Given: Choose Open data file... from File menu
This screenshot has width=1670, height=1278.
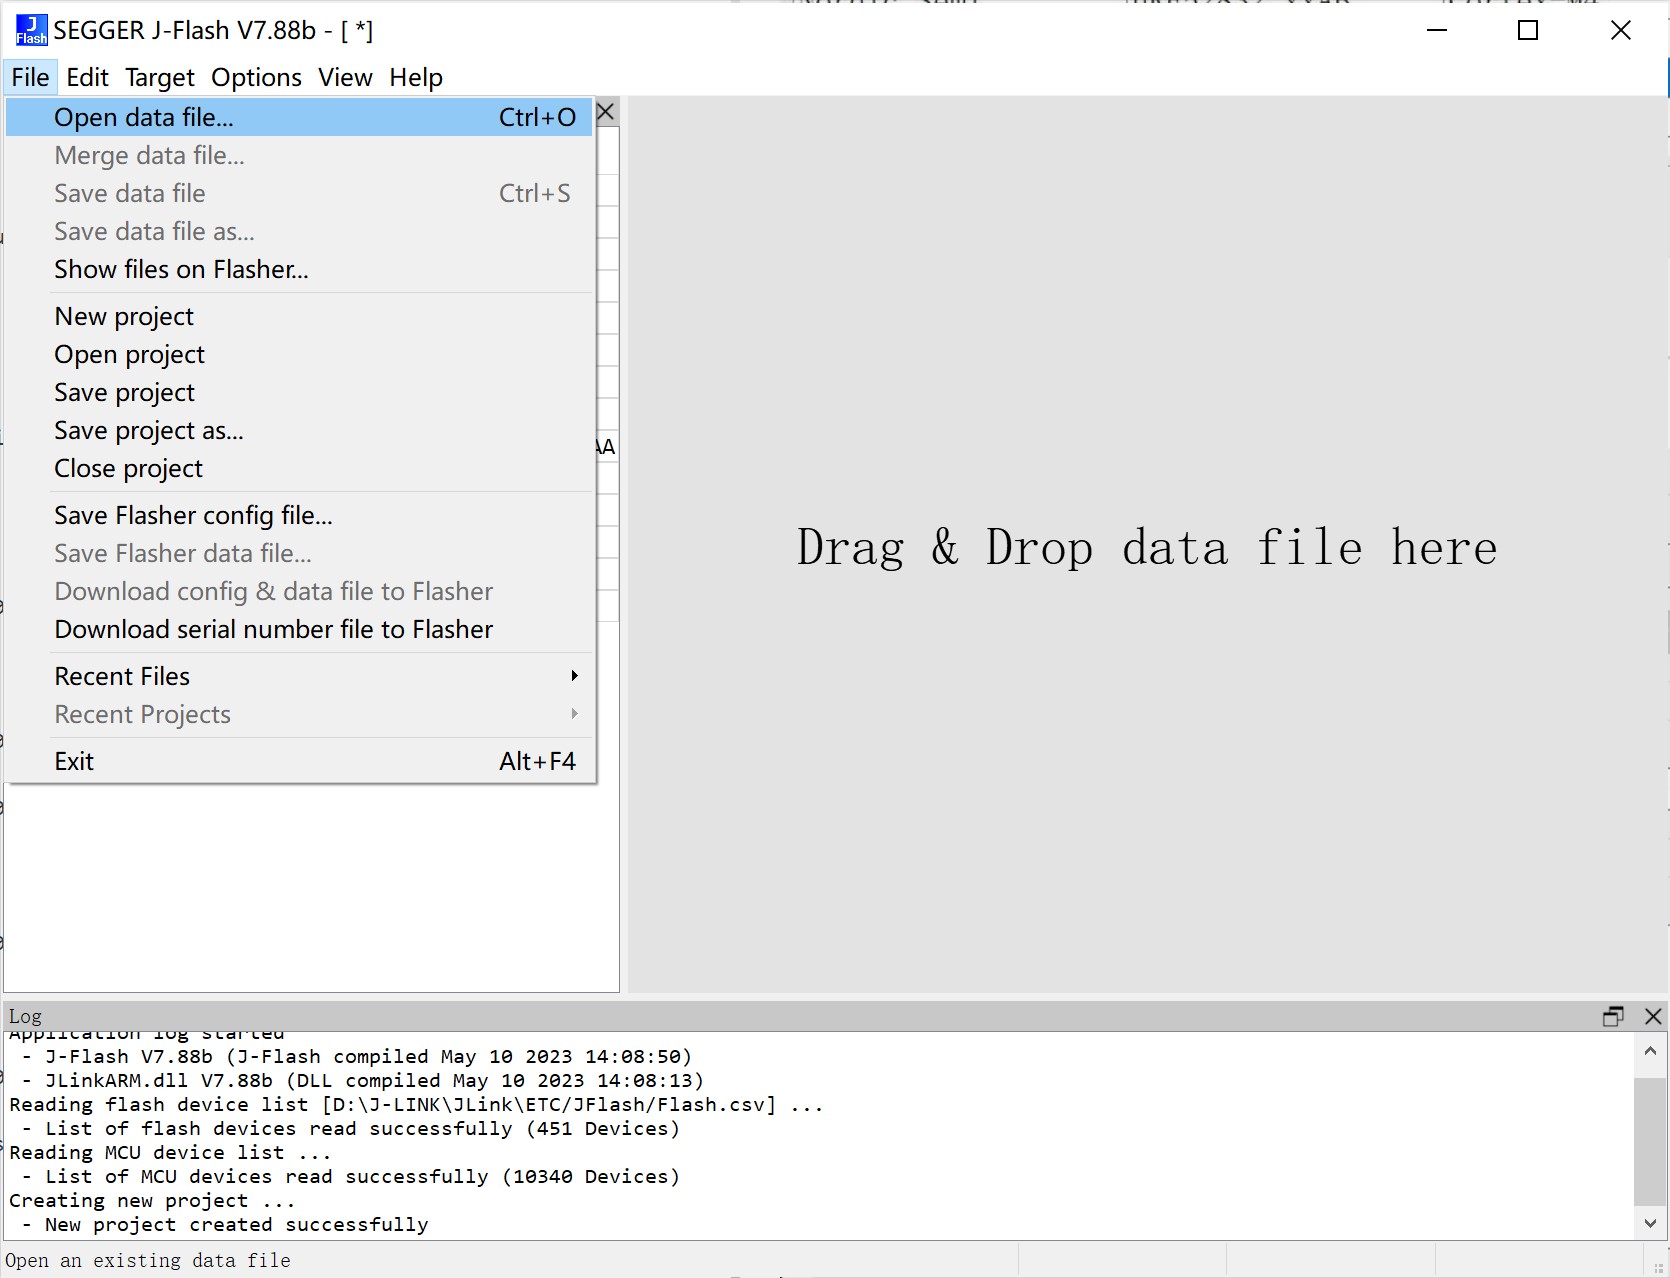Looking at the screenshot, I should [299, 117].
